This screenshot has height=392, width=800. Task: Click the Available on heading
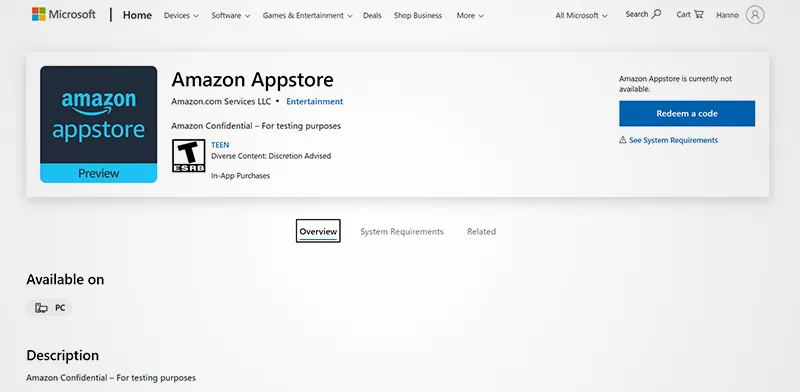click(65, 279)
